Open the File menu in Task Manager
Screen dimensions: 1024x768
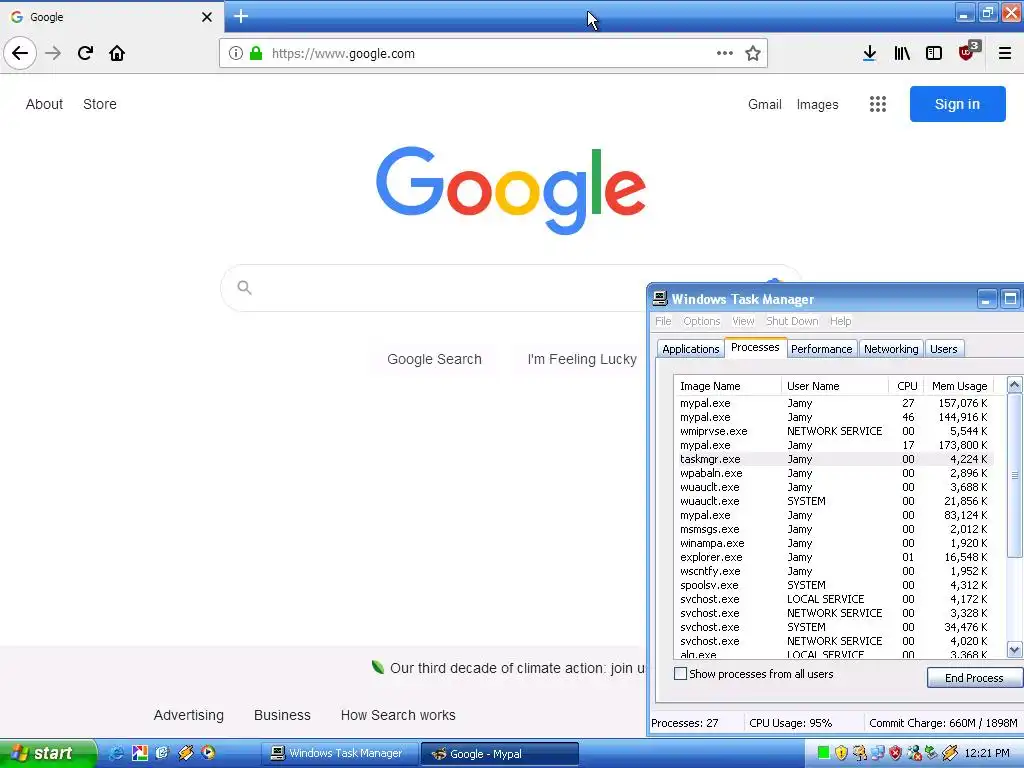pos(663,321)
